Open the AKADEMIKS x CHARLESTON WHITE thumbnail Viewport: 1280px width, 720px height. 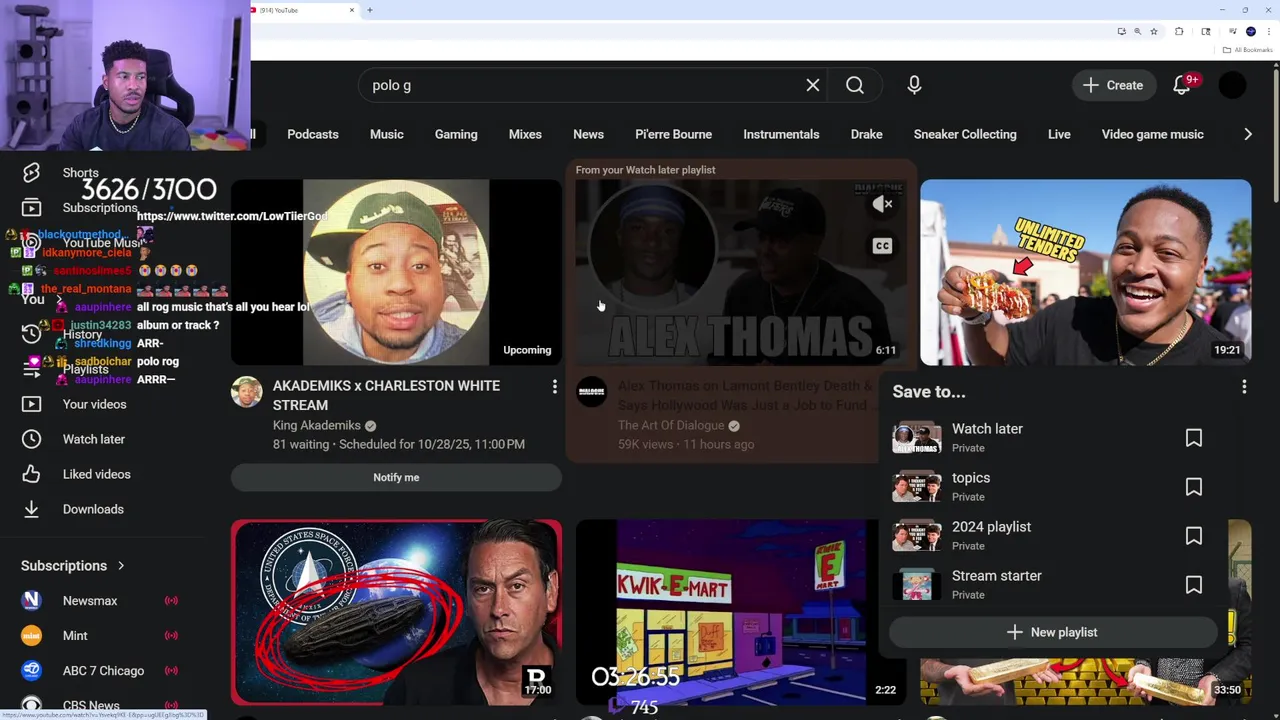[396, 272]
